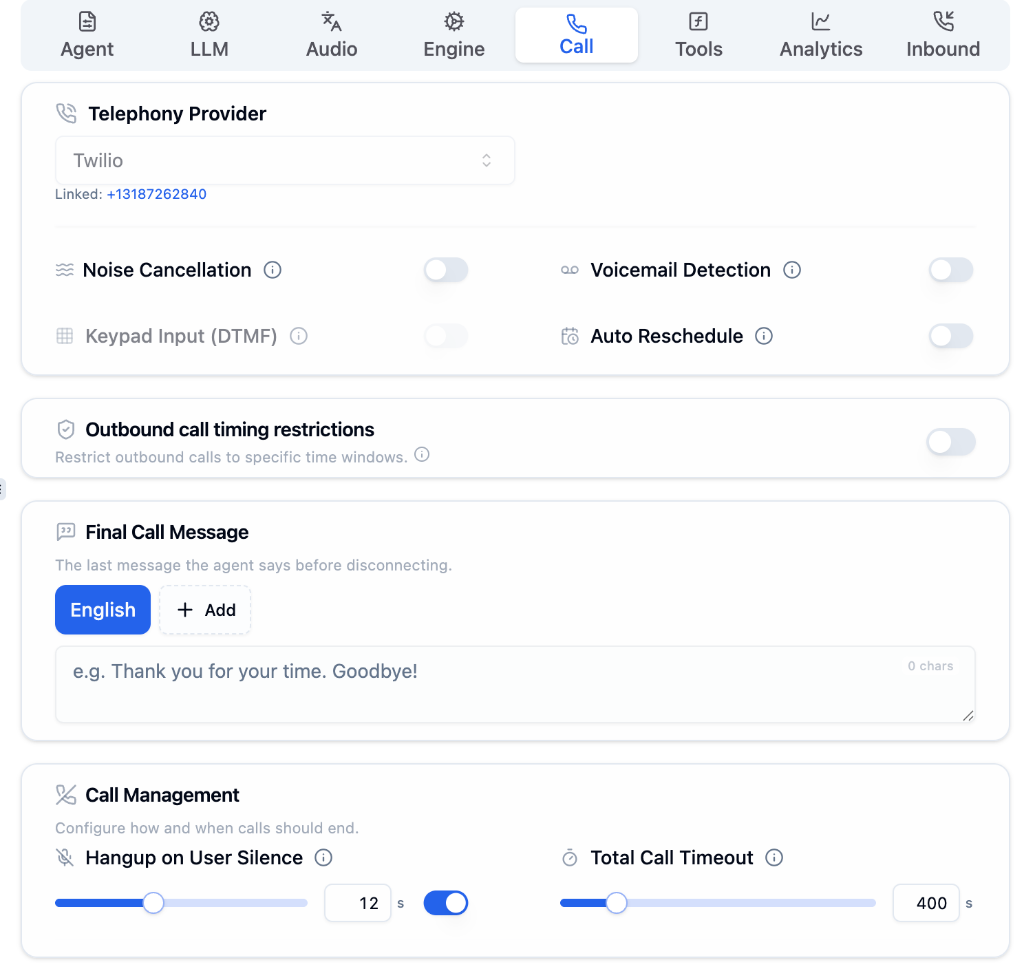Switch to the Call tab

[x=576, y=34]
